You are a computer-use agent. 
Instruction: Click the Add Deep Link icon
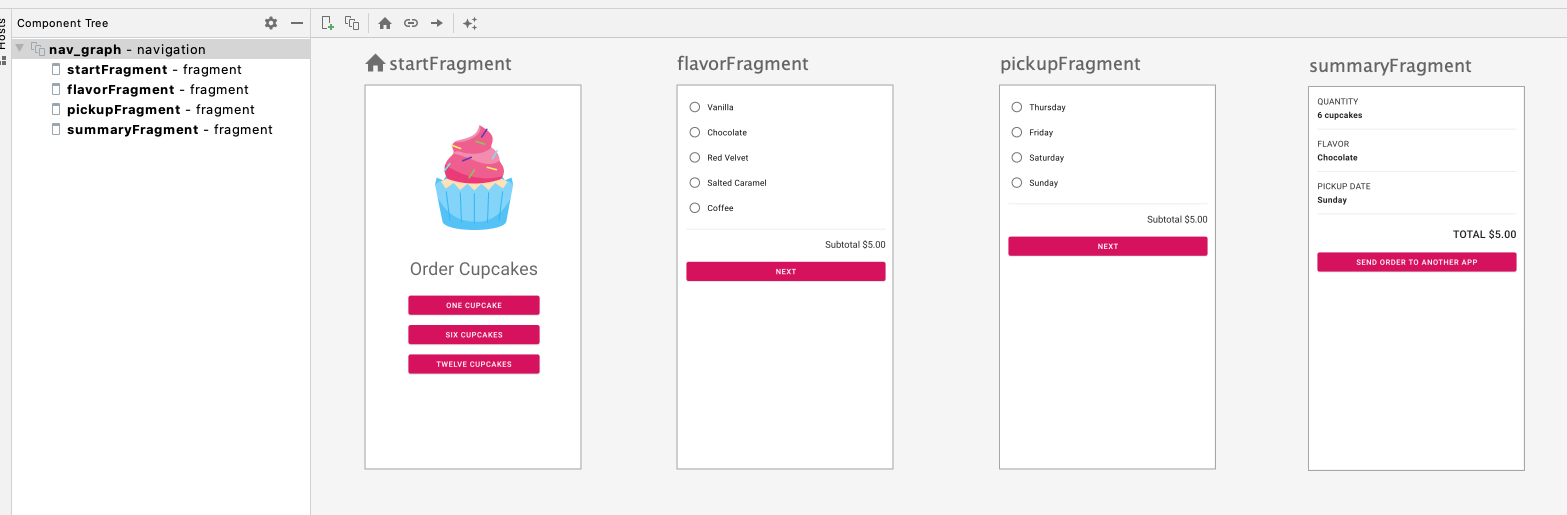[411, 23]
